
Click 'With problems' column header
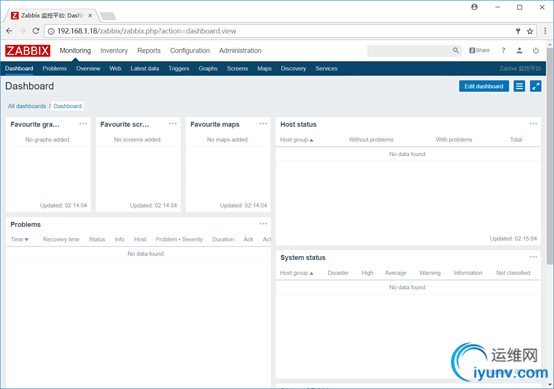pyautogui.click(x=454, y=140)
